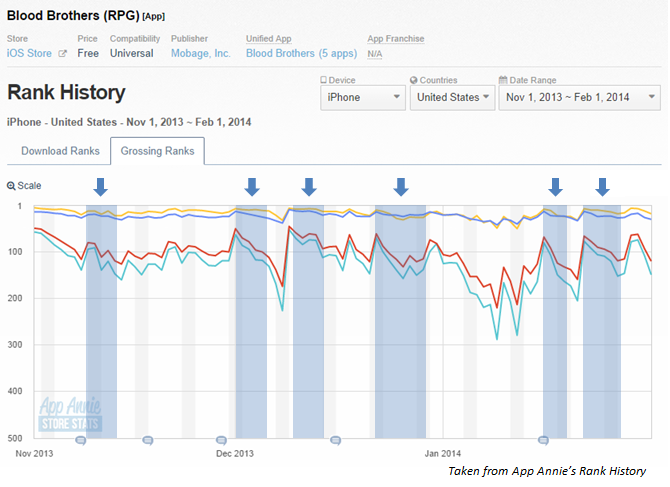Click the chart subtitle 'iPhone - United States - Nov 1, 2013 ~ Feb 1, 2014'
This screenshot has height=487, width=670.
click(x=129, y=122)
